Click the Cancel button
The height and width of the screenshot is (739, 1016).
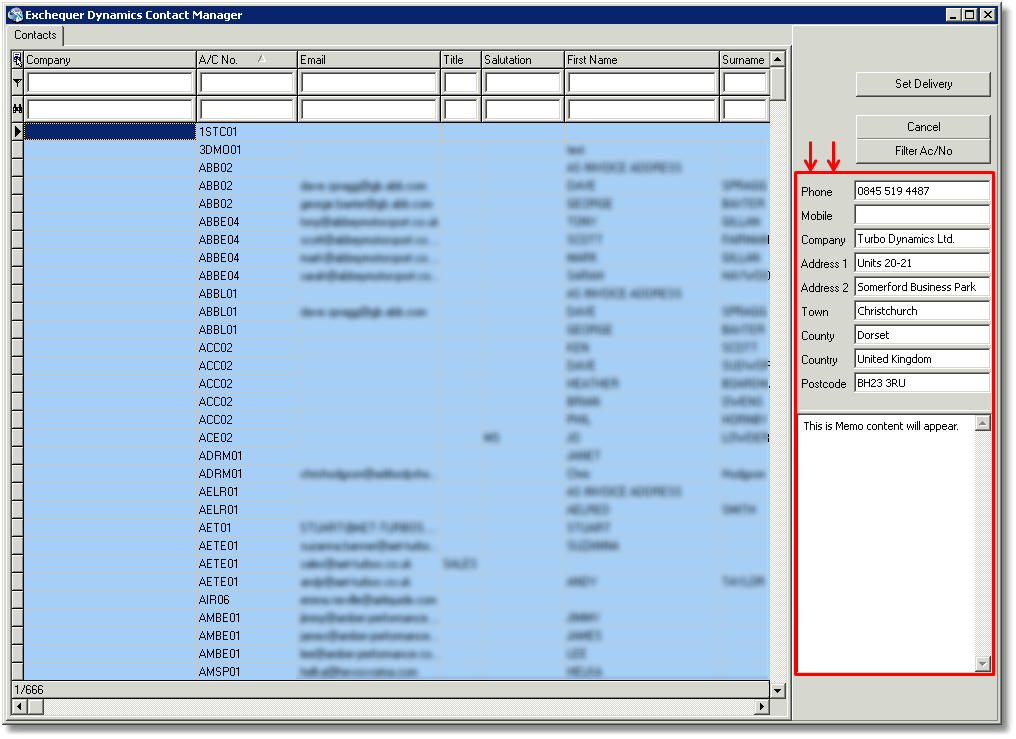tap(923, 127)
